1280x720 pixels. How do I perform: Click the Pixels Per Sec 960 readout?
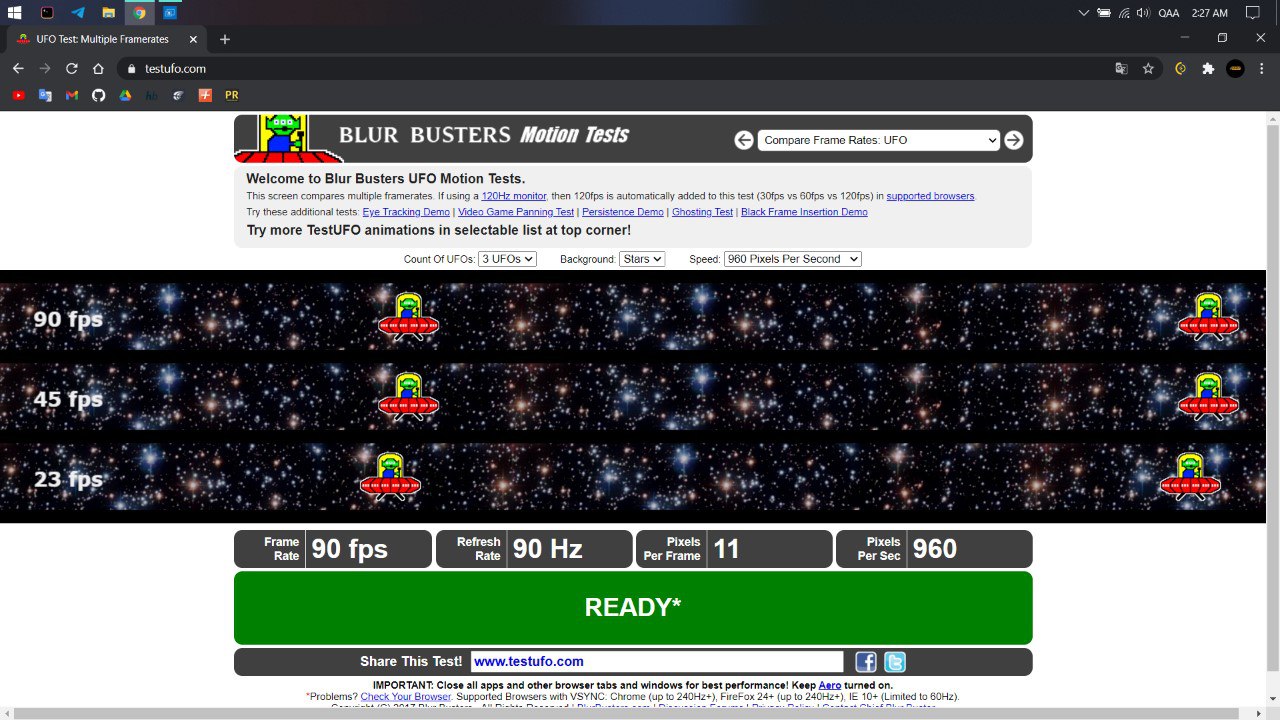point(934,549)
